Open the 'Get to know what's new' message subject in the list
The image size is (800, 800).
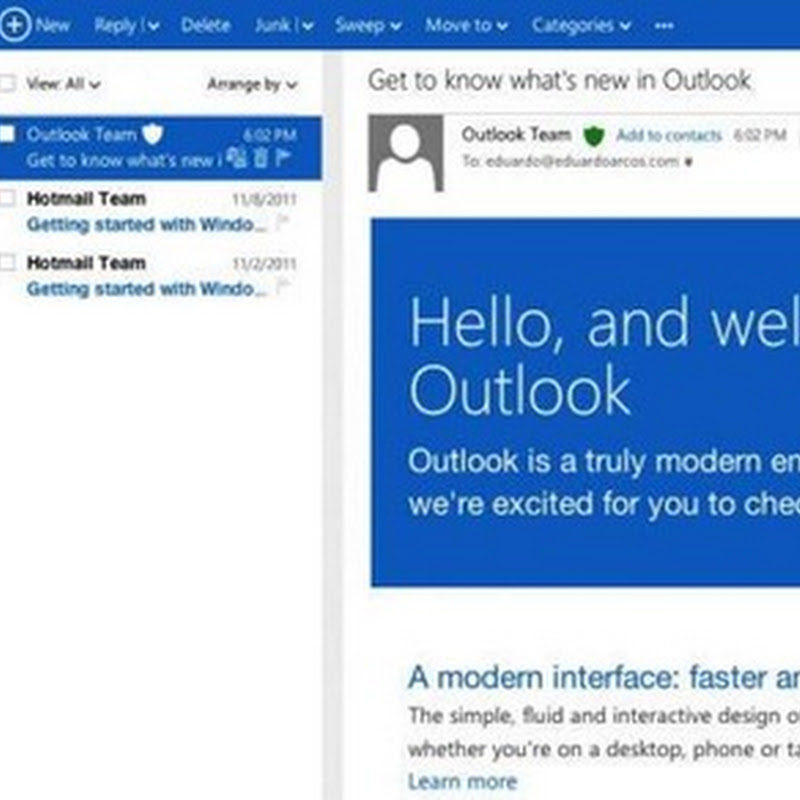pos(124,160)
